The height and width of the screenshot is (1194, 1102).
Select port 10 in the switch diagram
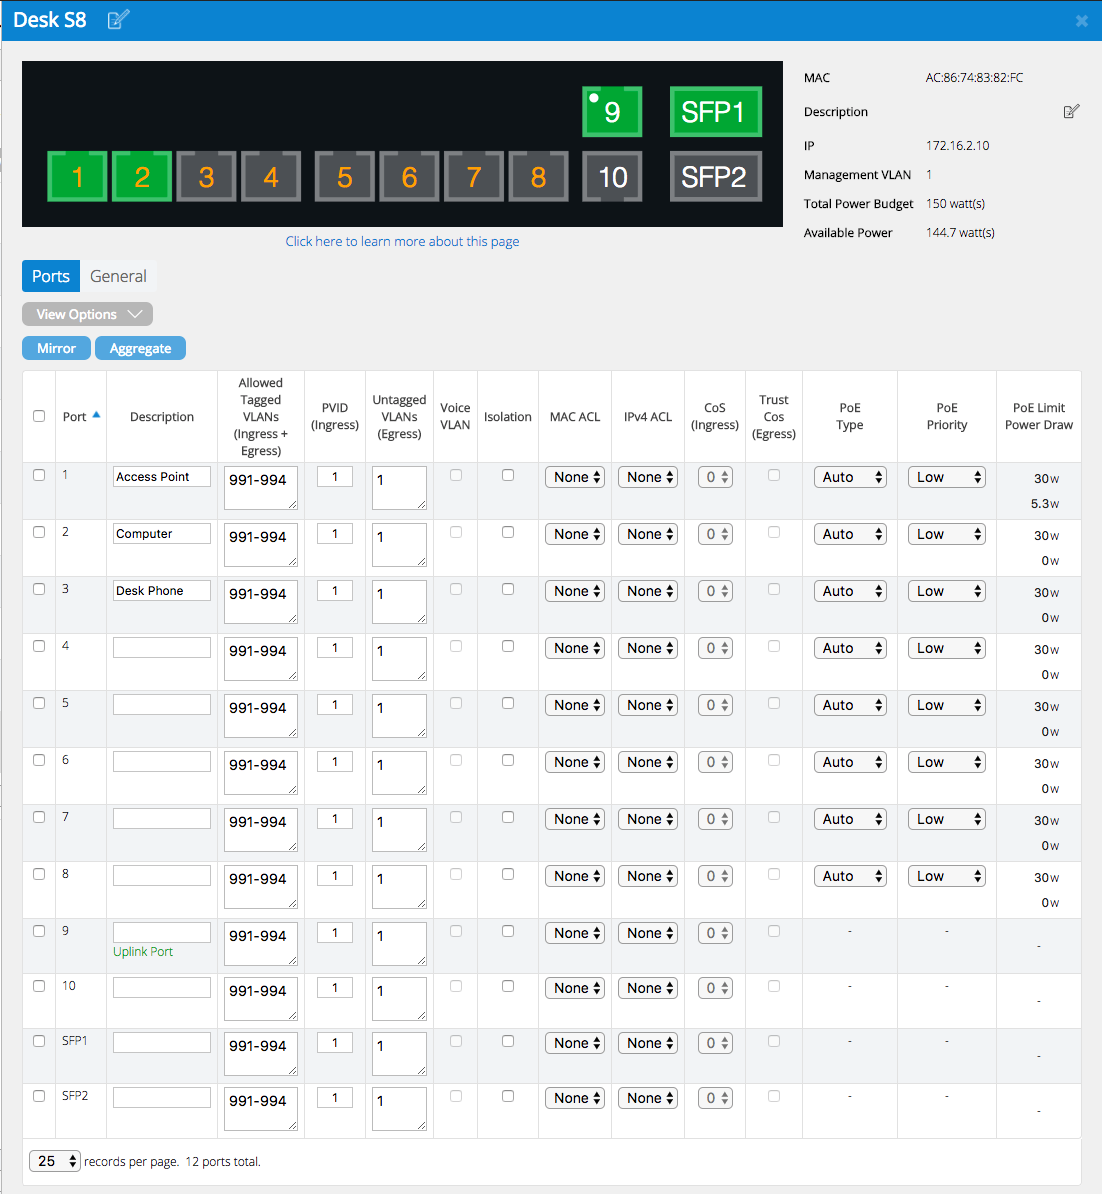(x=612, y=177)
